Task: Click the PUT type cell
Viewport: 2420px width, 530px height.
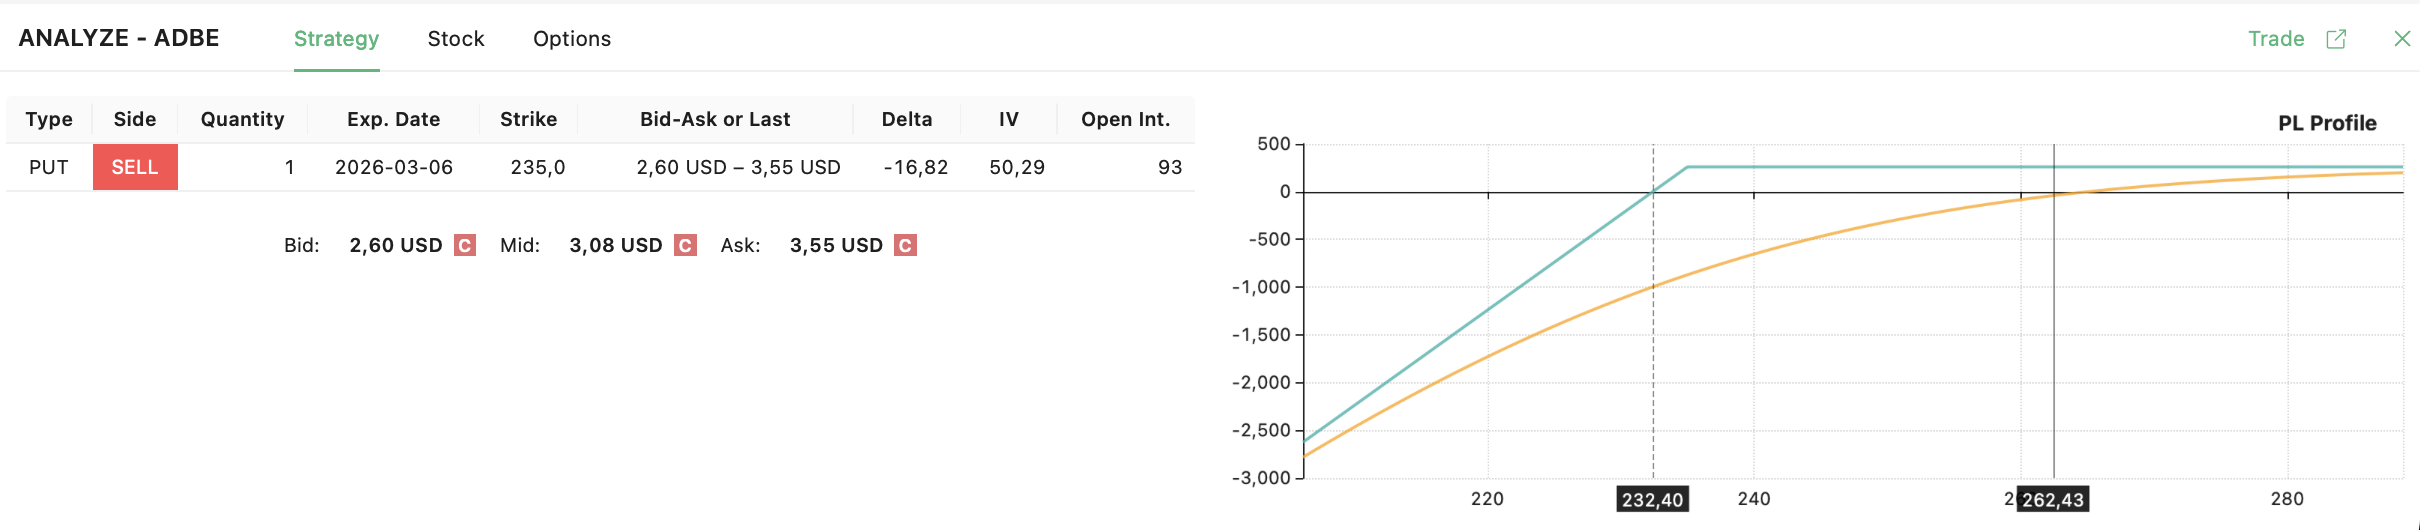Action: pyautogui.click(x=49, y=167)
